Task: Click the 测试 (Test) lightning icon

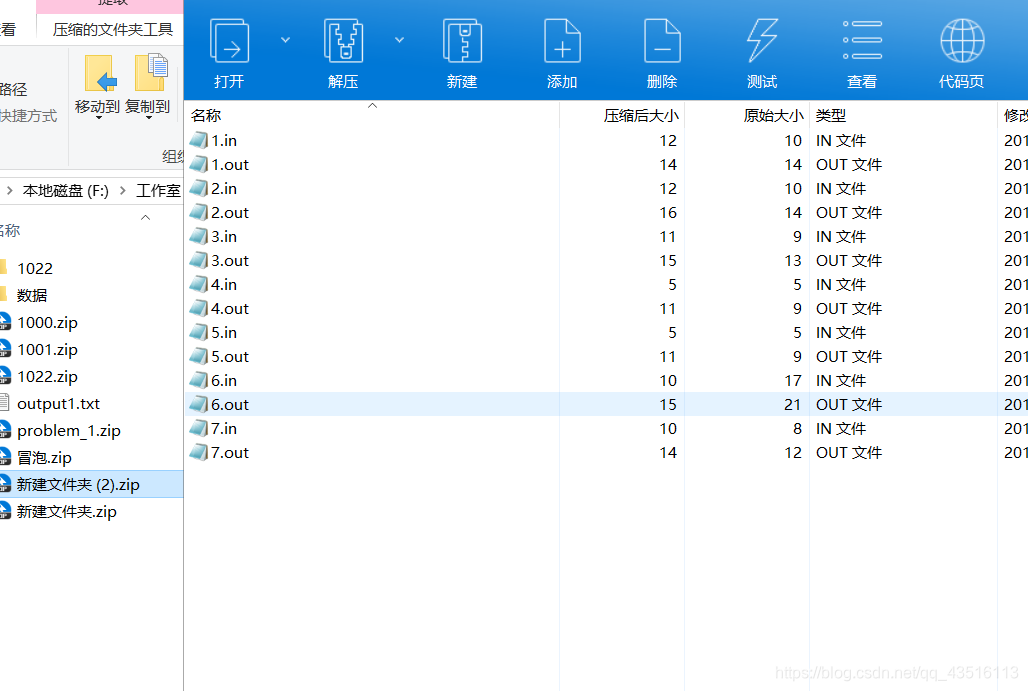Action: (x=762, y=41)
